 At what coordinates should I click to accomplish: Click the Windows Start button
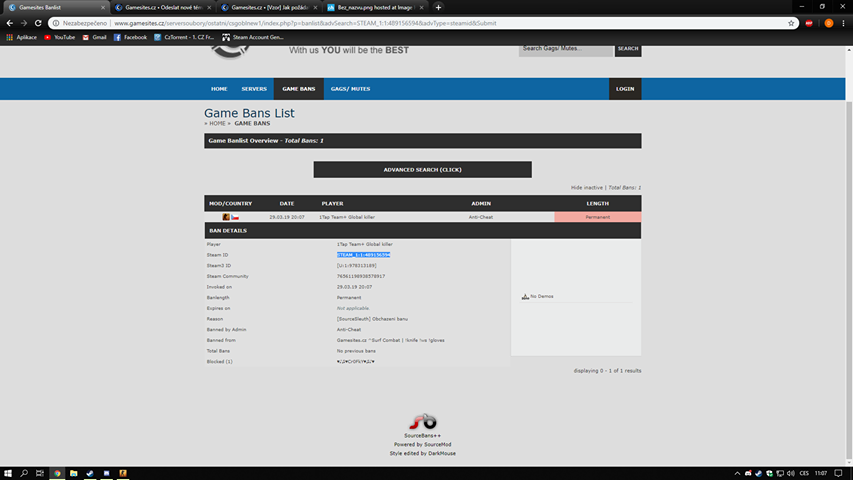click(x=8, y=473)
